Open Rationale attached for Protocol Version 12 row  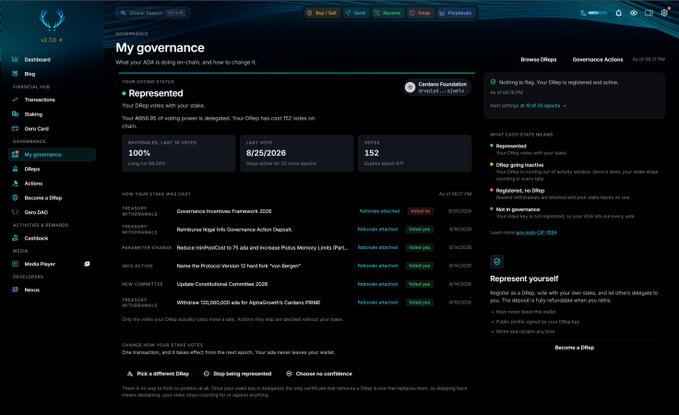point(378,266)
